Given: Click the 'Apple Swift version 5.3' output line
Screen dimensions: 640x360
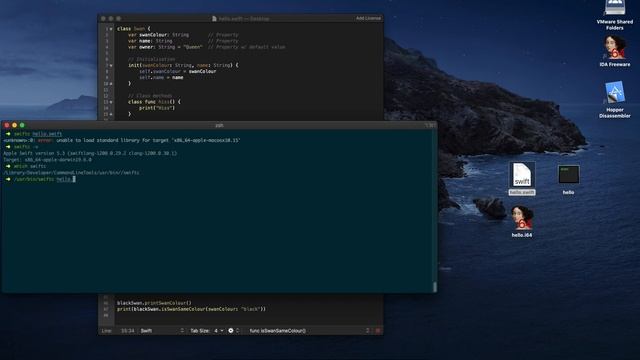Looking at the screenshot, I should [x=90, y=153].
